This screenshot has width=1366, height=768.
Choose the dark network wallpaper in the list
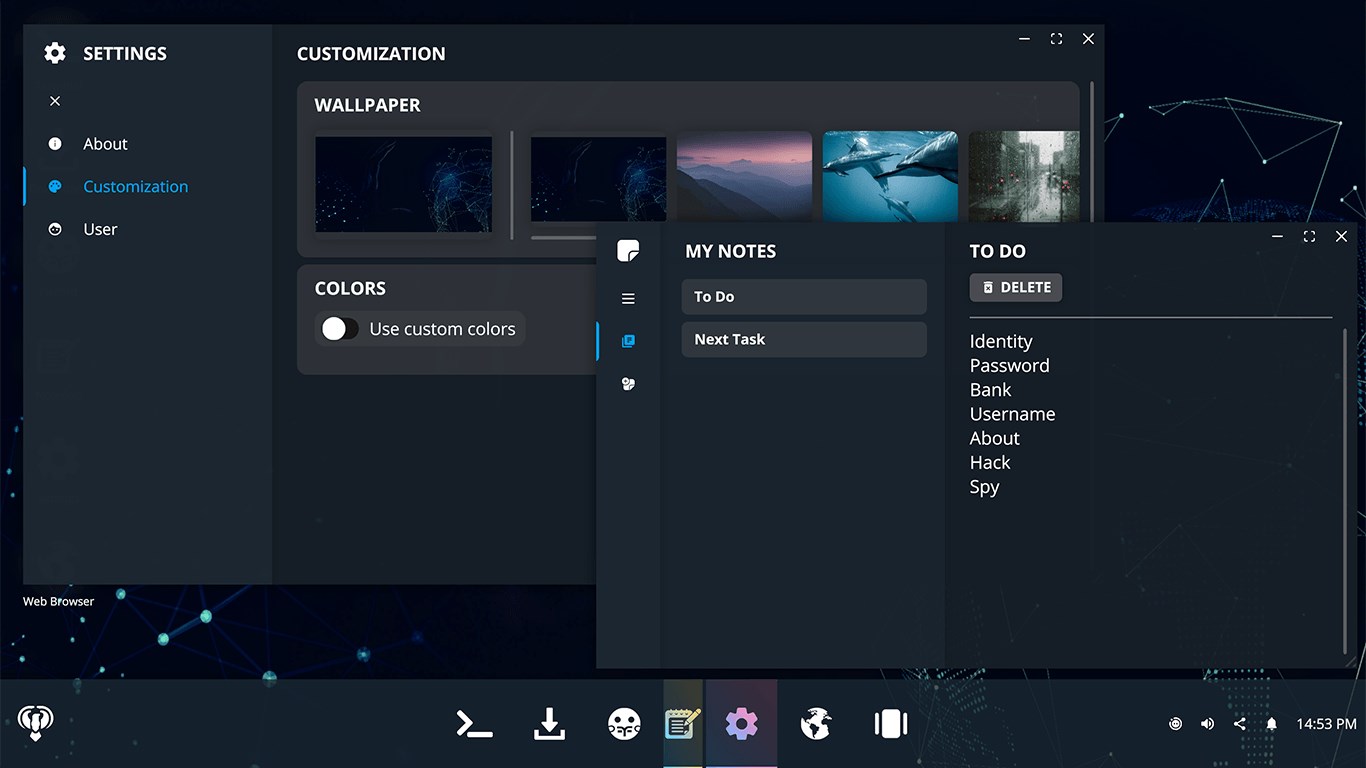tap(598, 177)
